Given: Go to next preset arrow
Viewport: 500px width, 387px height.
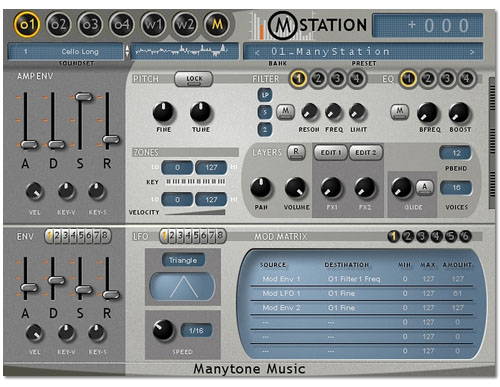Looking at the screenshot, I should (x=472, y=52).
